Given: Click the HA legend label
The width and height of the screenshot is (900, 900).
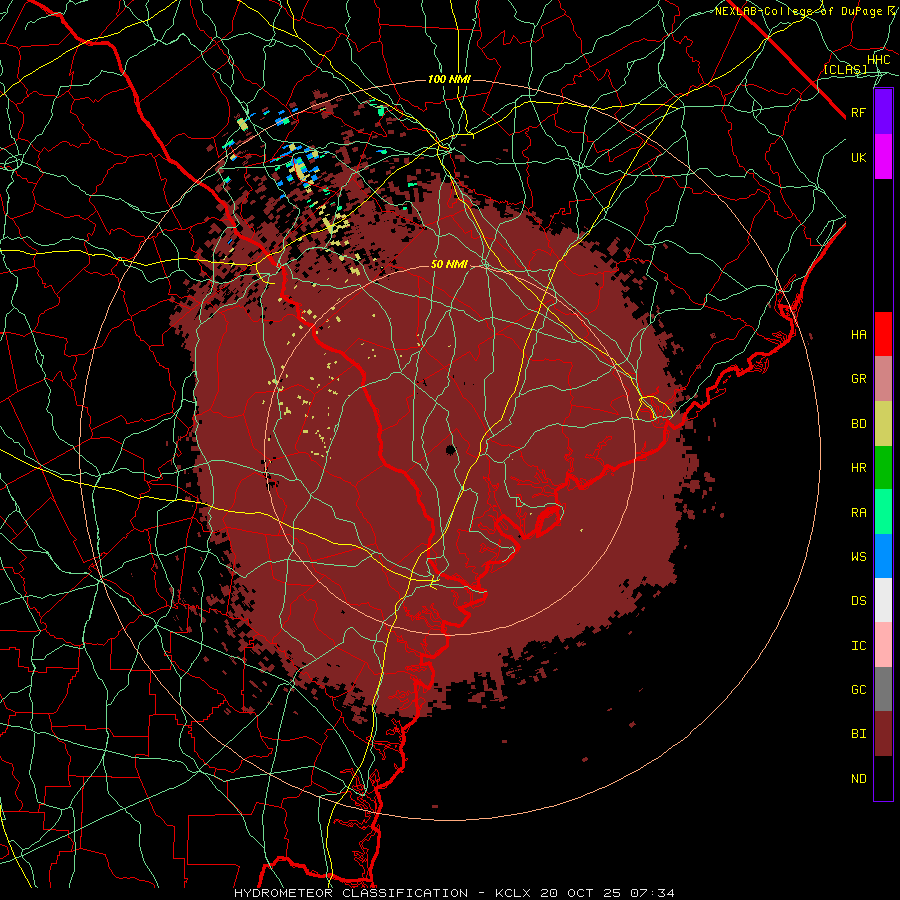Looking at the screenshot, I should coord(858,335).
